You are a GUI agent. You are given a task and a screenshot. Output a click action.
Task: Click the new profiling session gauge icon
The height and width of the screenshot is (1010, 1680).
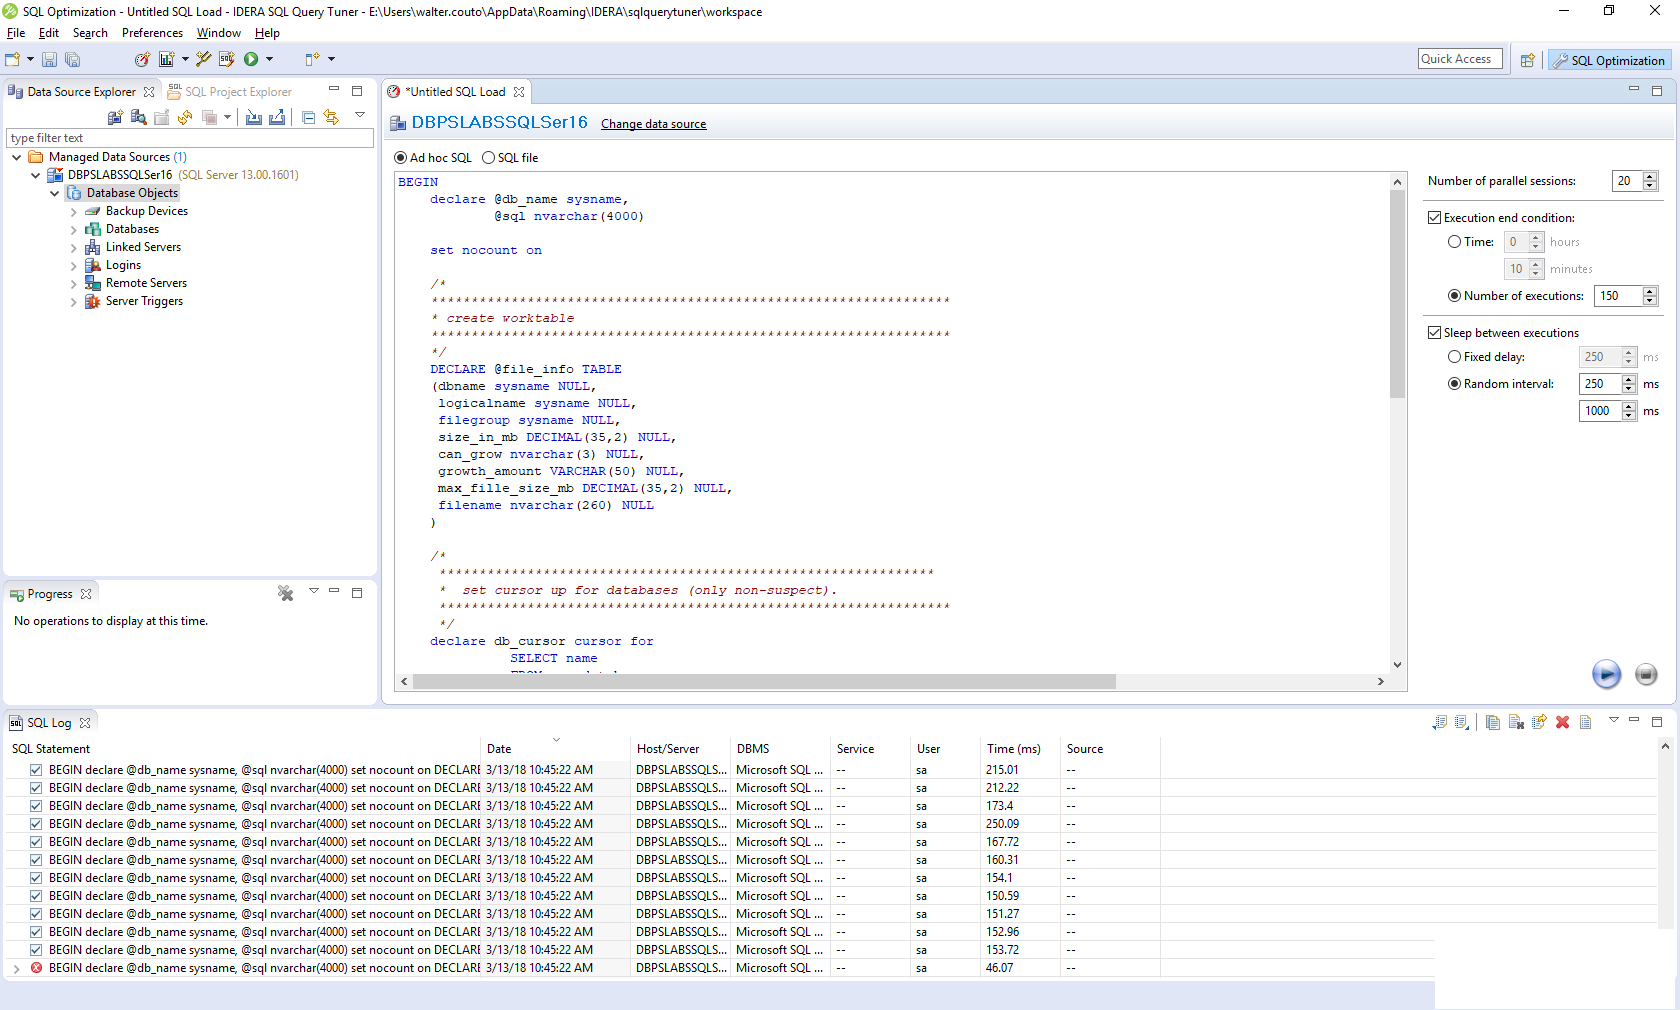coord(142,59)
